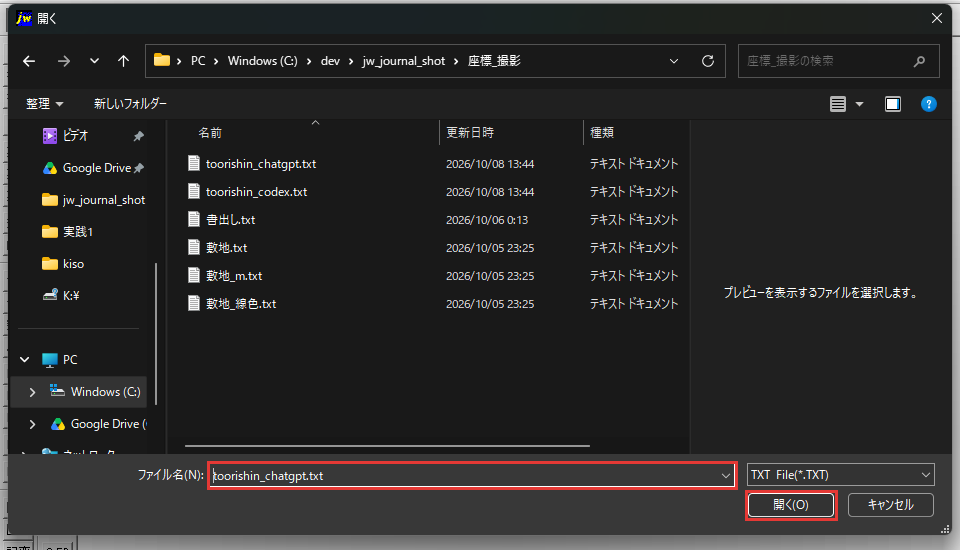Image resolution: width=960 pixels, height=550 pixels.
Task: Click the horizontal scrollbar in file list
Action: [x=388, y=446]
